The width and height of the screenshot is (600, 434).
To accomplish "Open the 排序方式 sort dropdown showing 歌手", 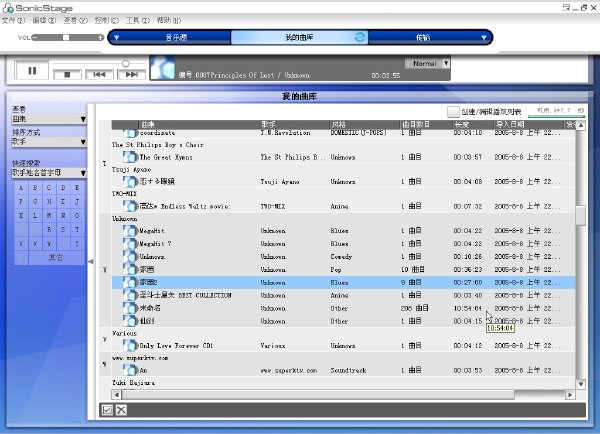I will pos(49,142).
